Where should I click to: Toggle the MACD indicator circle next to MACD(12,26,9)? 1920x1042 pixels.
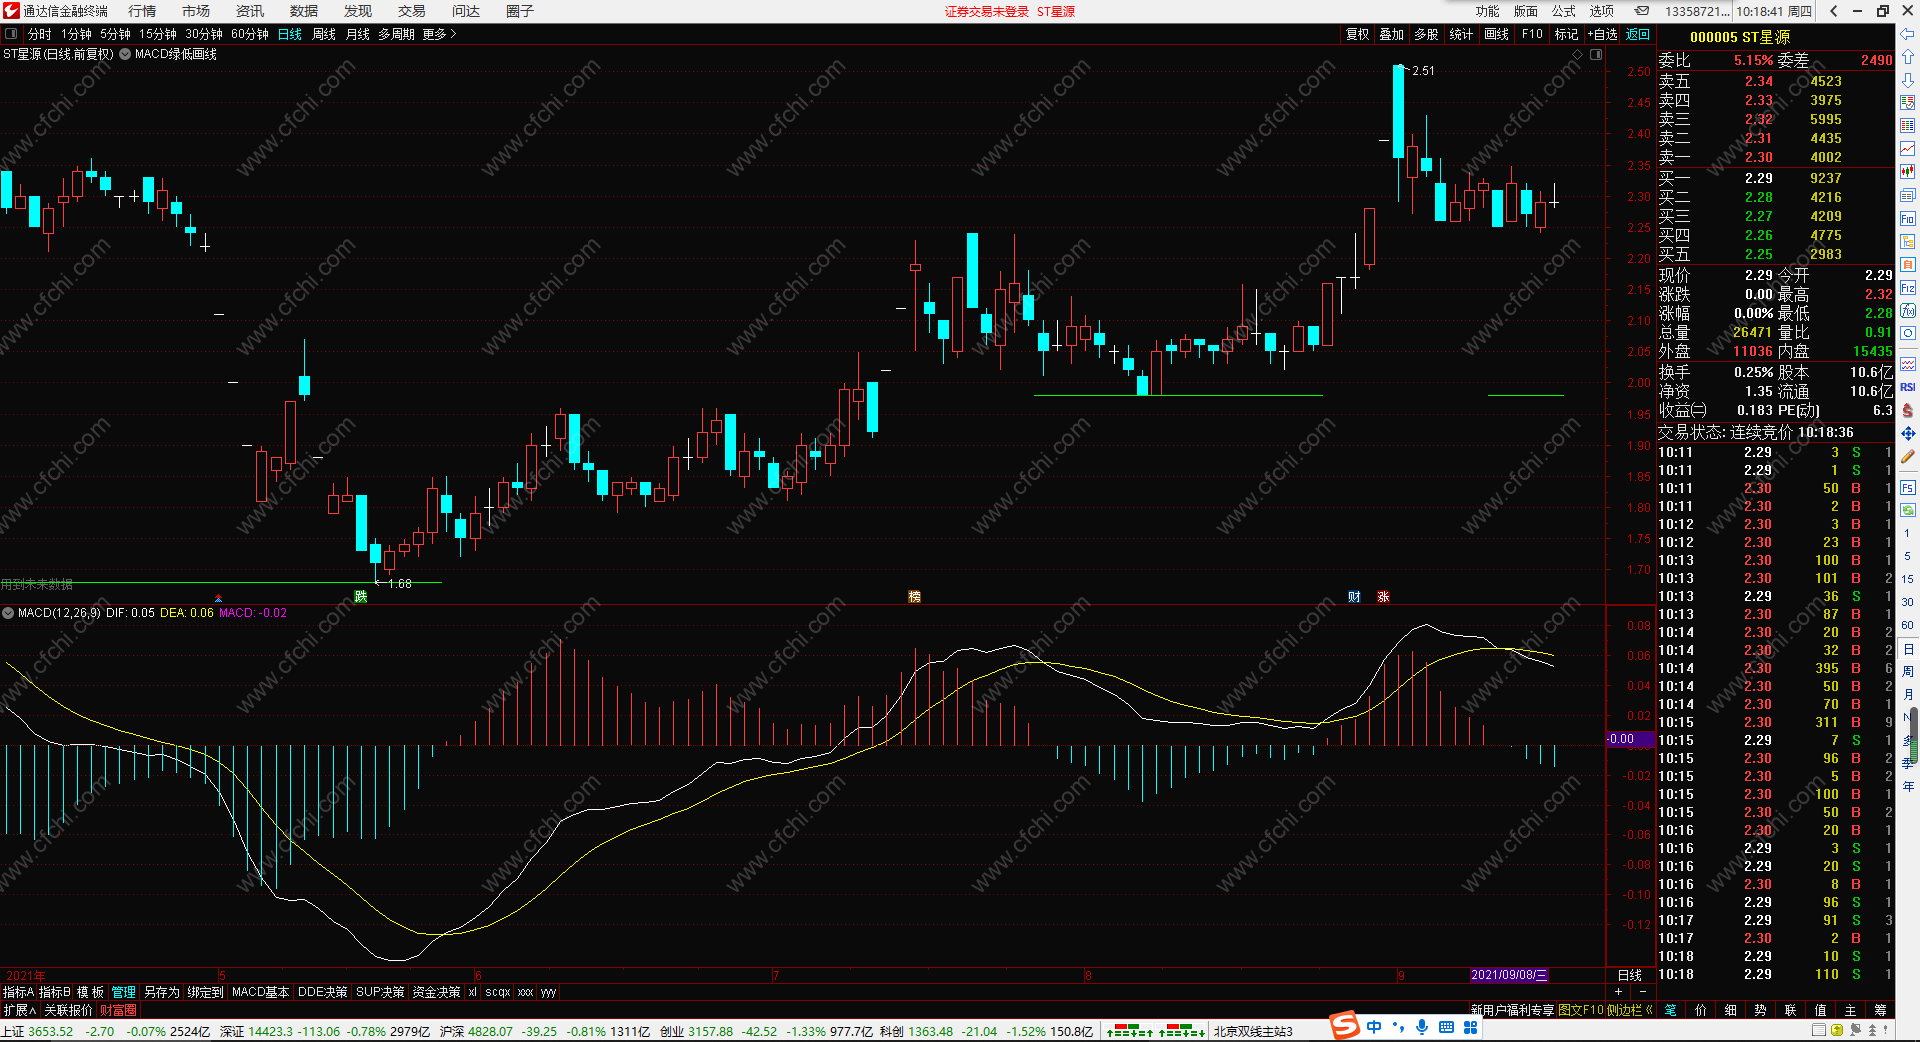point(8,613)
